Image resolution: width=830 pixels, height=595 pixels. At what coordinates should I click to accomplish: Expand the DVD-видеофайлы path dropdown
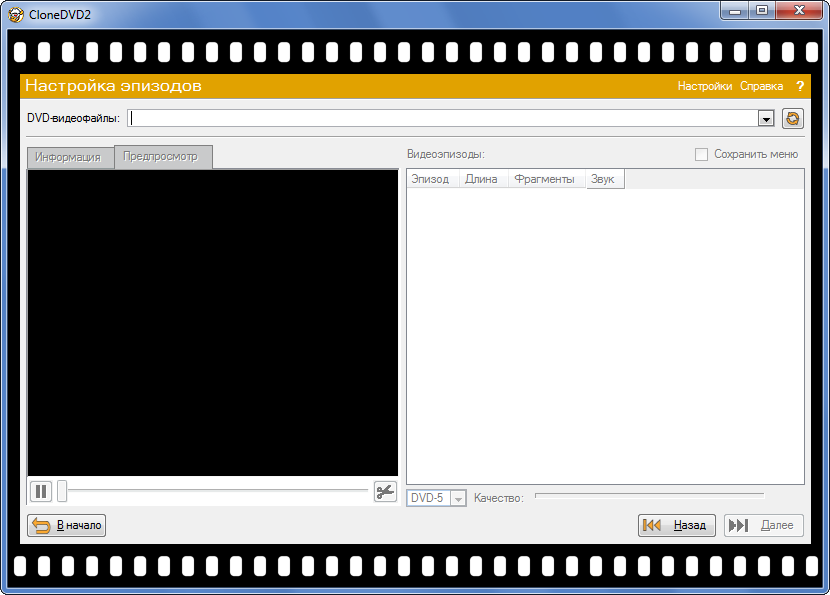click(x=766, y=119)
